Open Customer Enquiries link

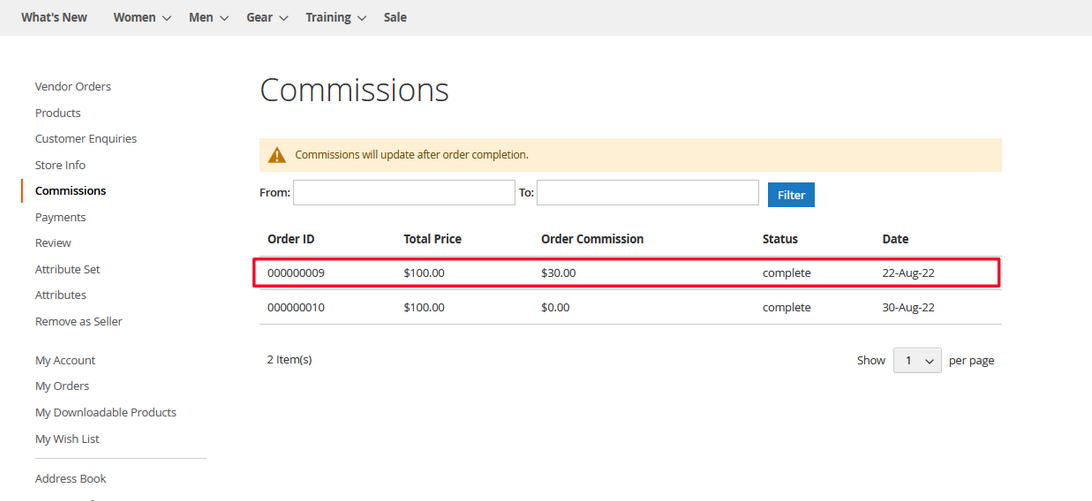tap(86, 139)
